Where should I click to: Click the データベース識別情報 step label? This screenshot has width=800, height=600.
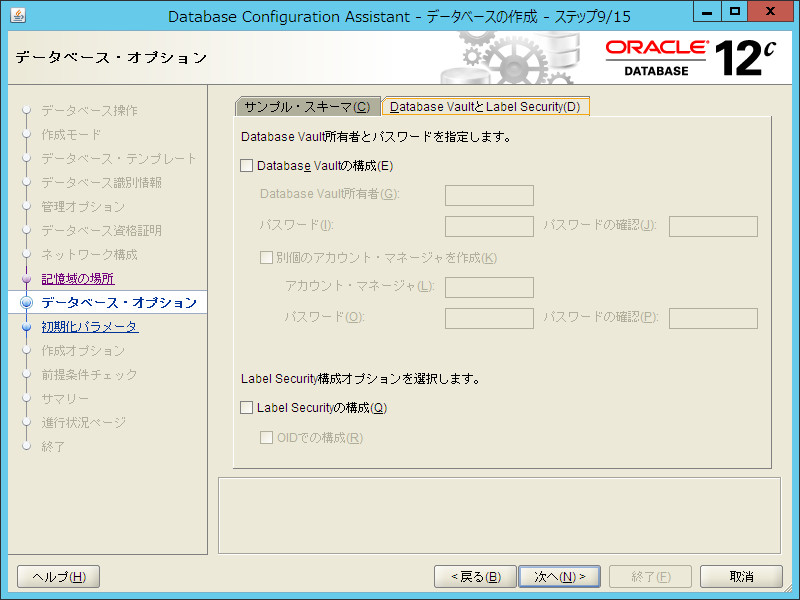pos(102,183)
